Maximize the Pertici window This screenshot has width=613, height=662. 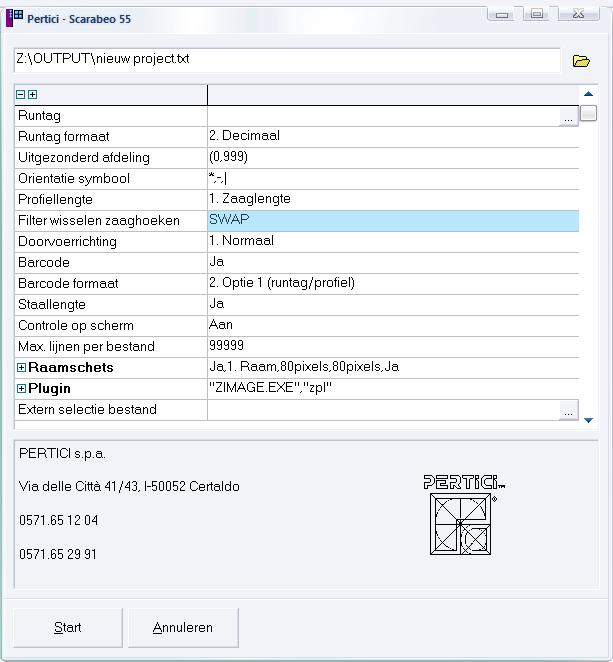click(537, 14)
